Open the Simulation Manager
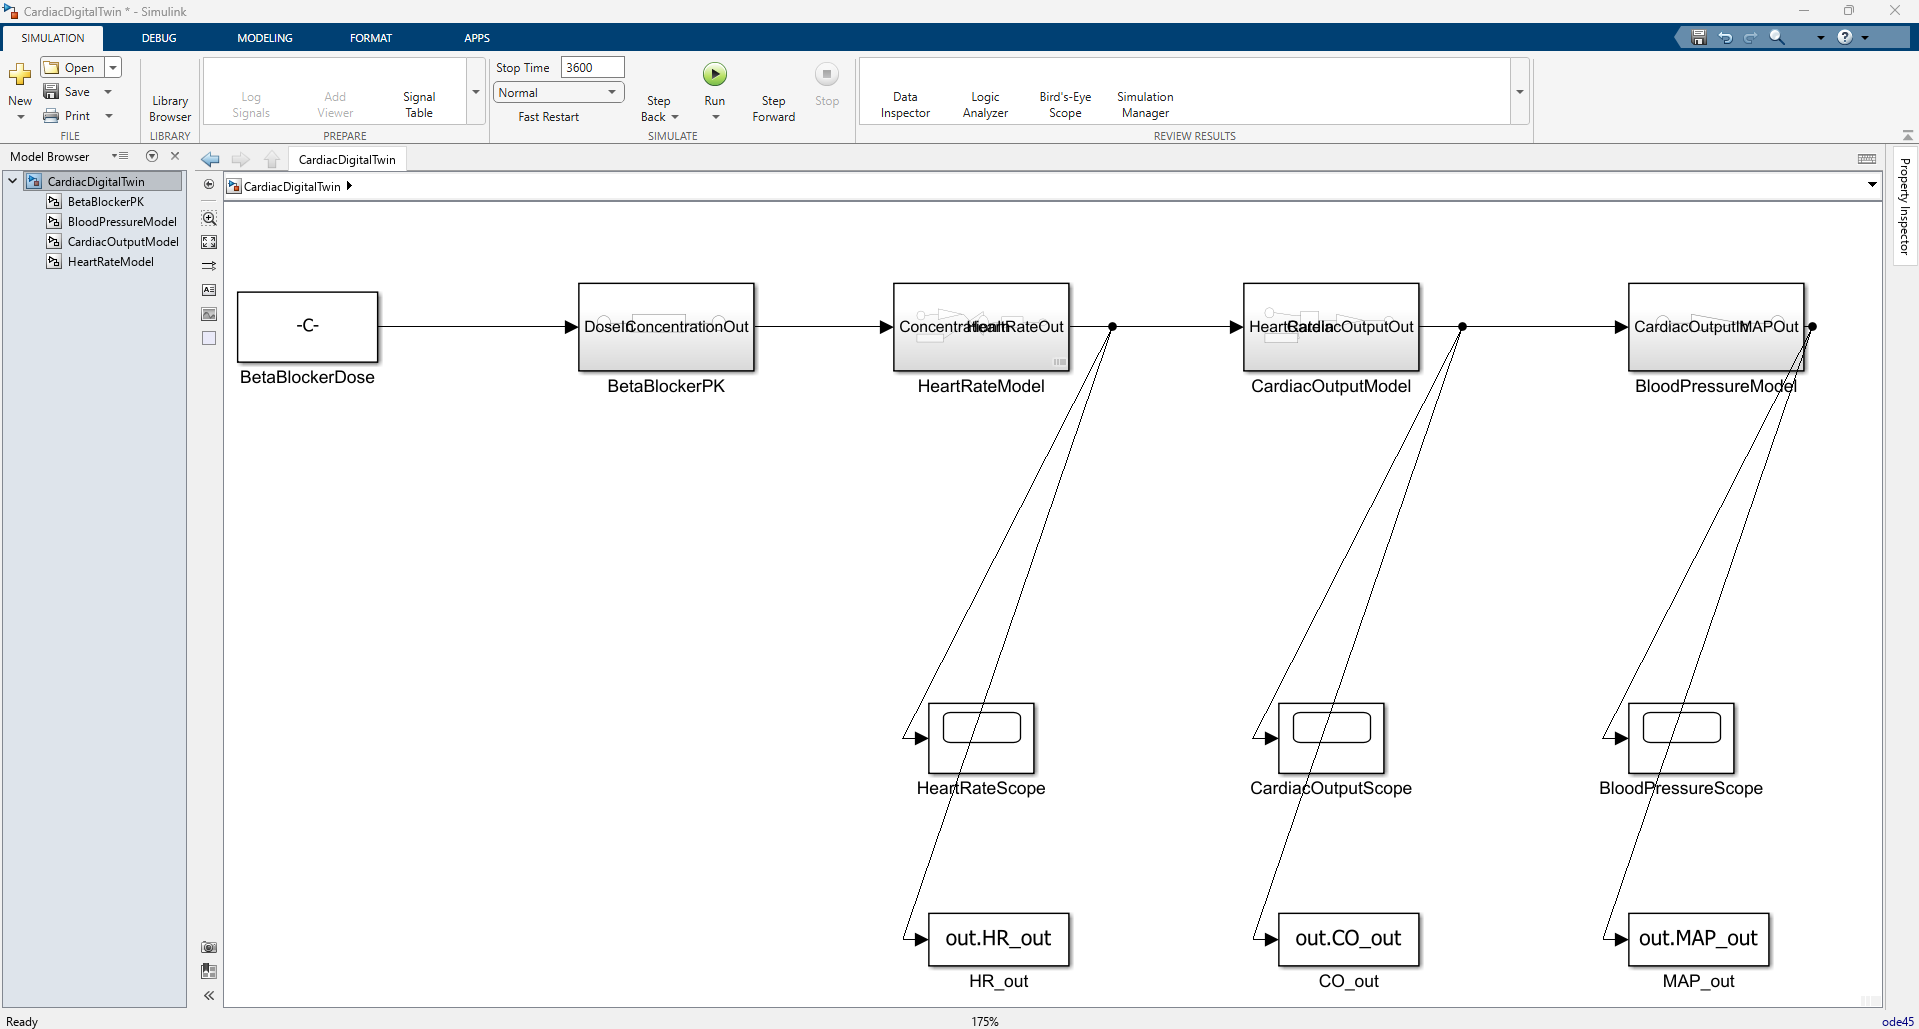Image resolution: width=1919 pixels, height=1029 pixels. point(1145,104)
